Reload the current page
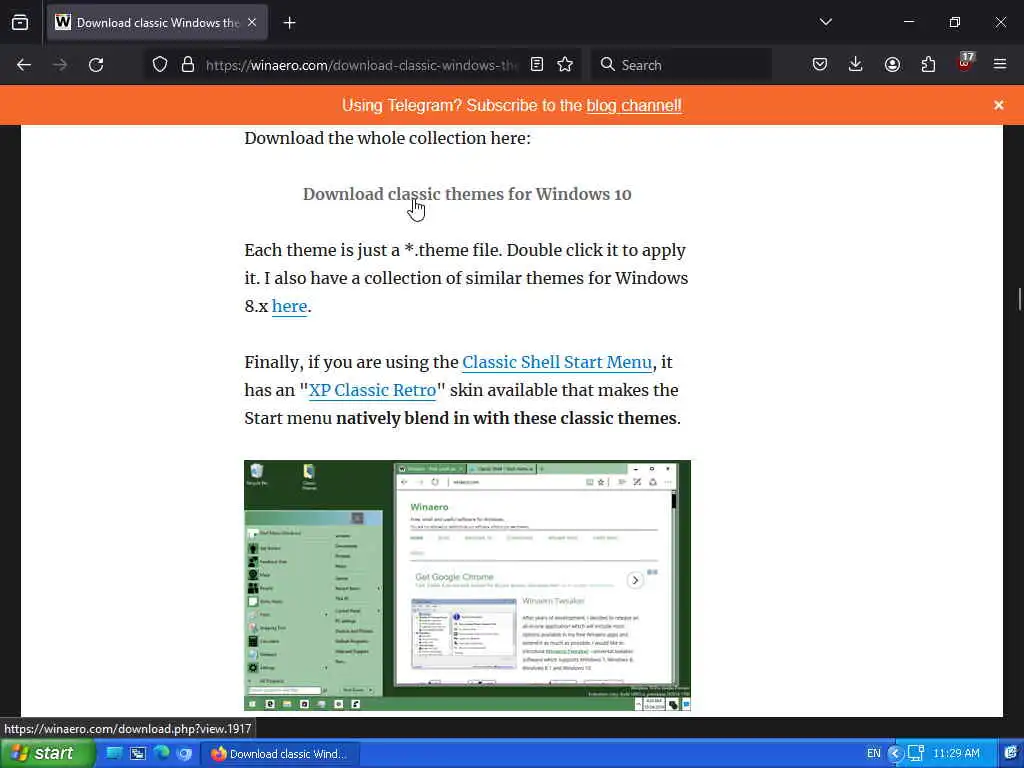This screenshot has height=768, width=1024. (x=96, y=65)
